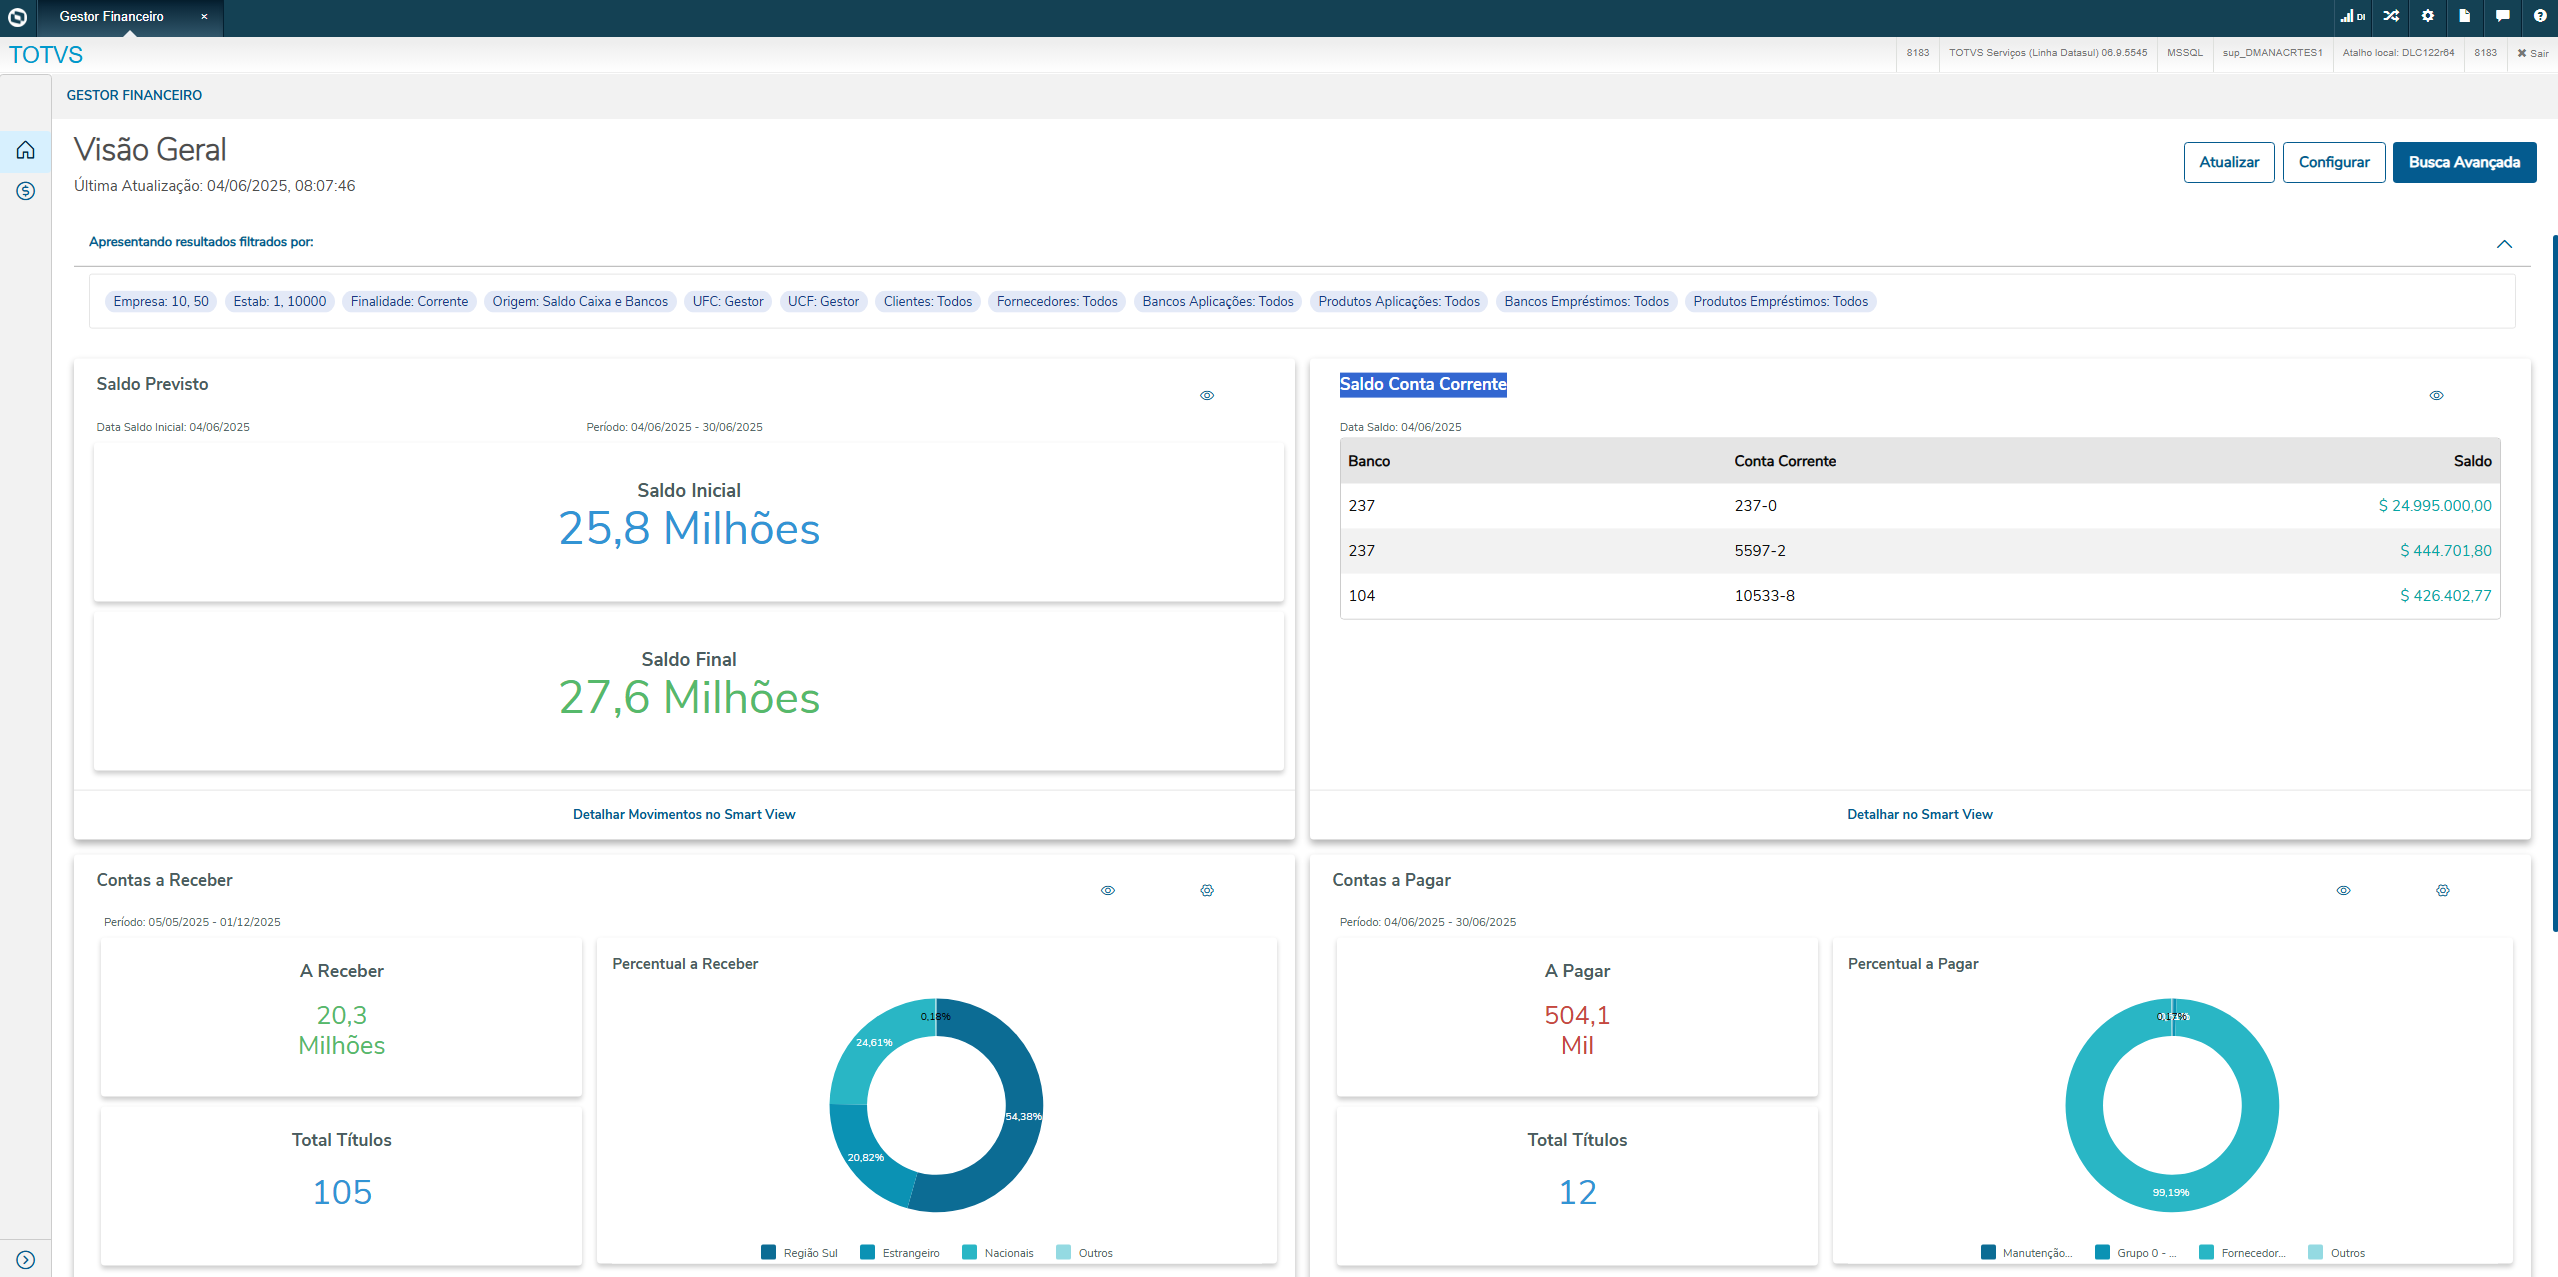Open the gear settings of Contas a Receber
This screenshot has width=2558, height=1277.
[x=1207, y=890]
